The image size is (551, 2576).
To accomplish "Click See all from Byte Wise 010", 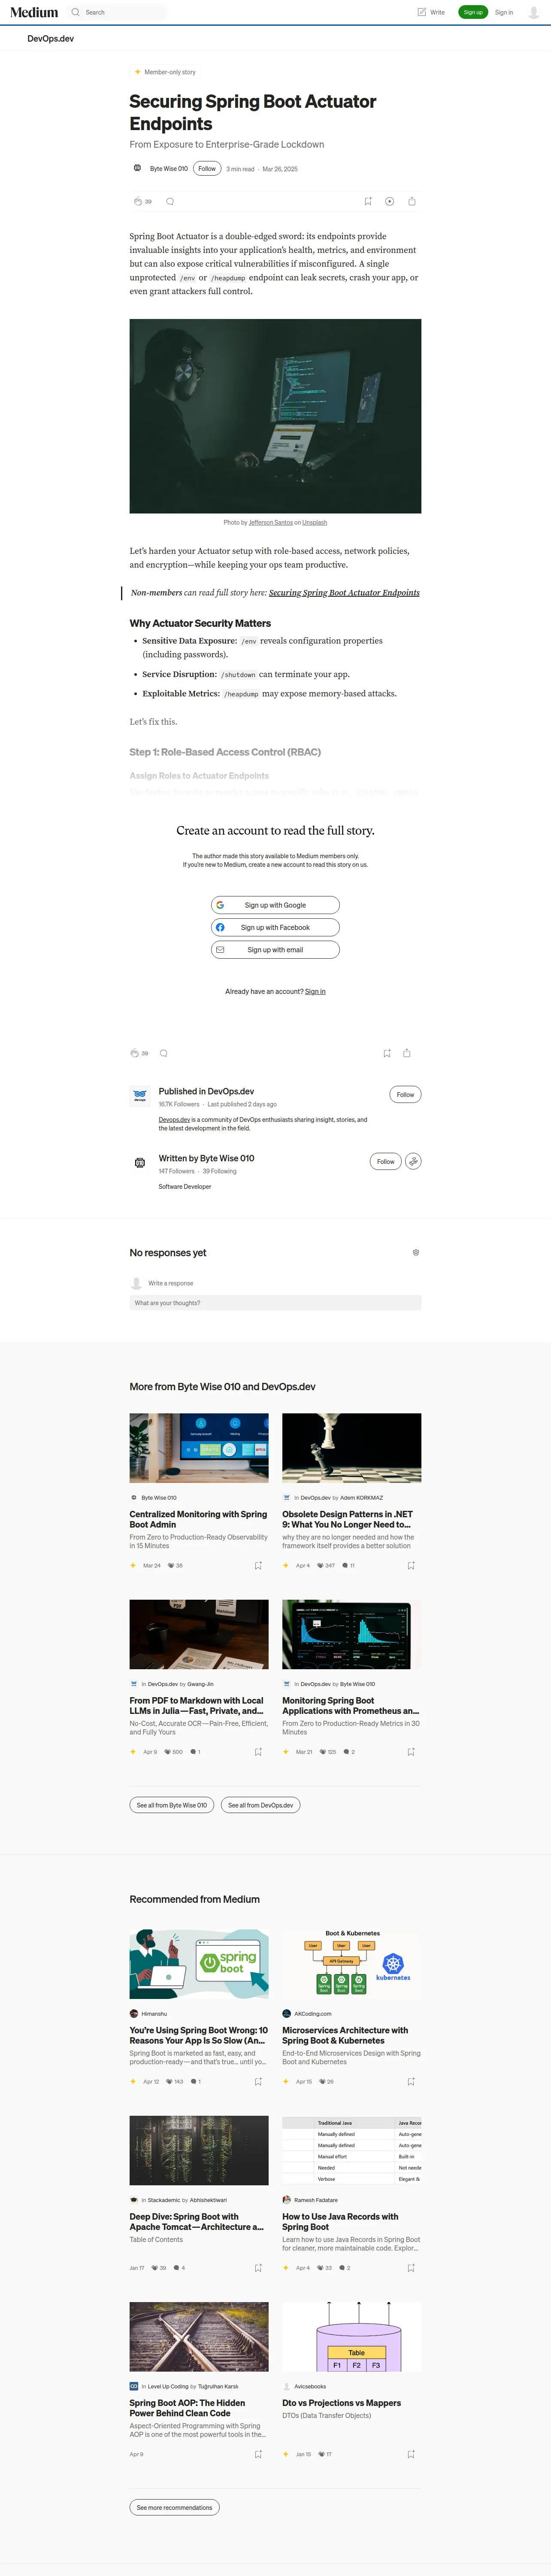I will coord(172,1805).
